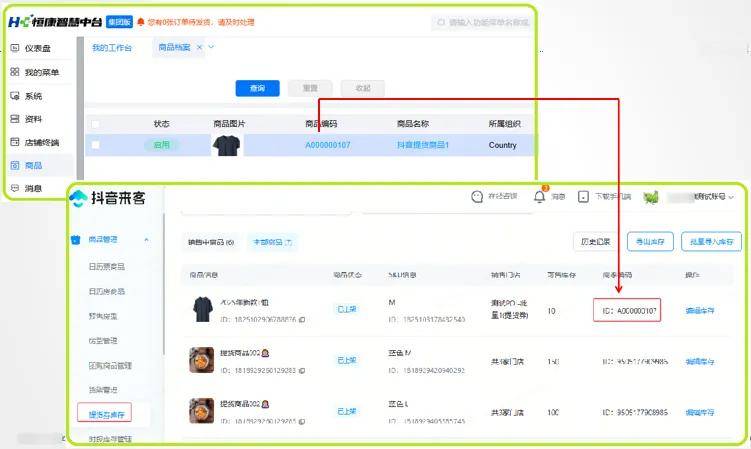Switch to 我的工作台 tab
The width and height of the screenshot is (751, 449).
tap(112, 48)
